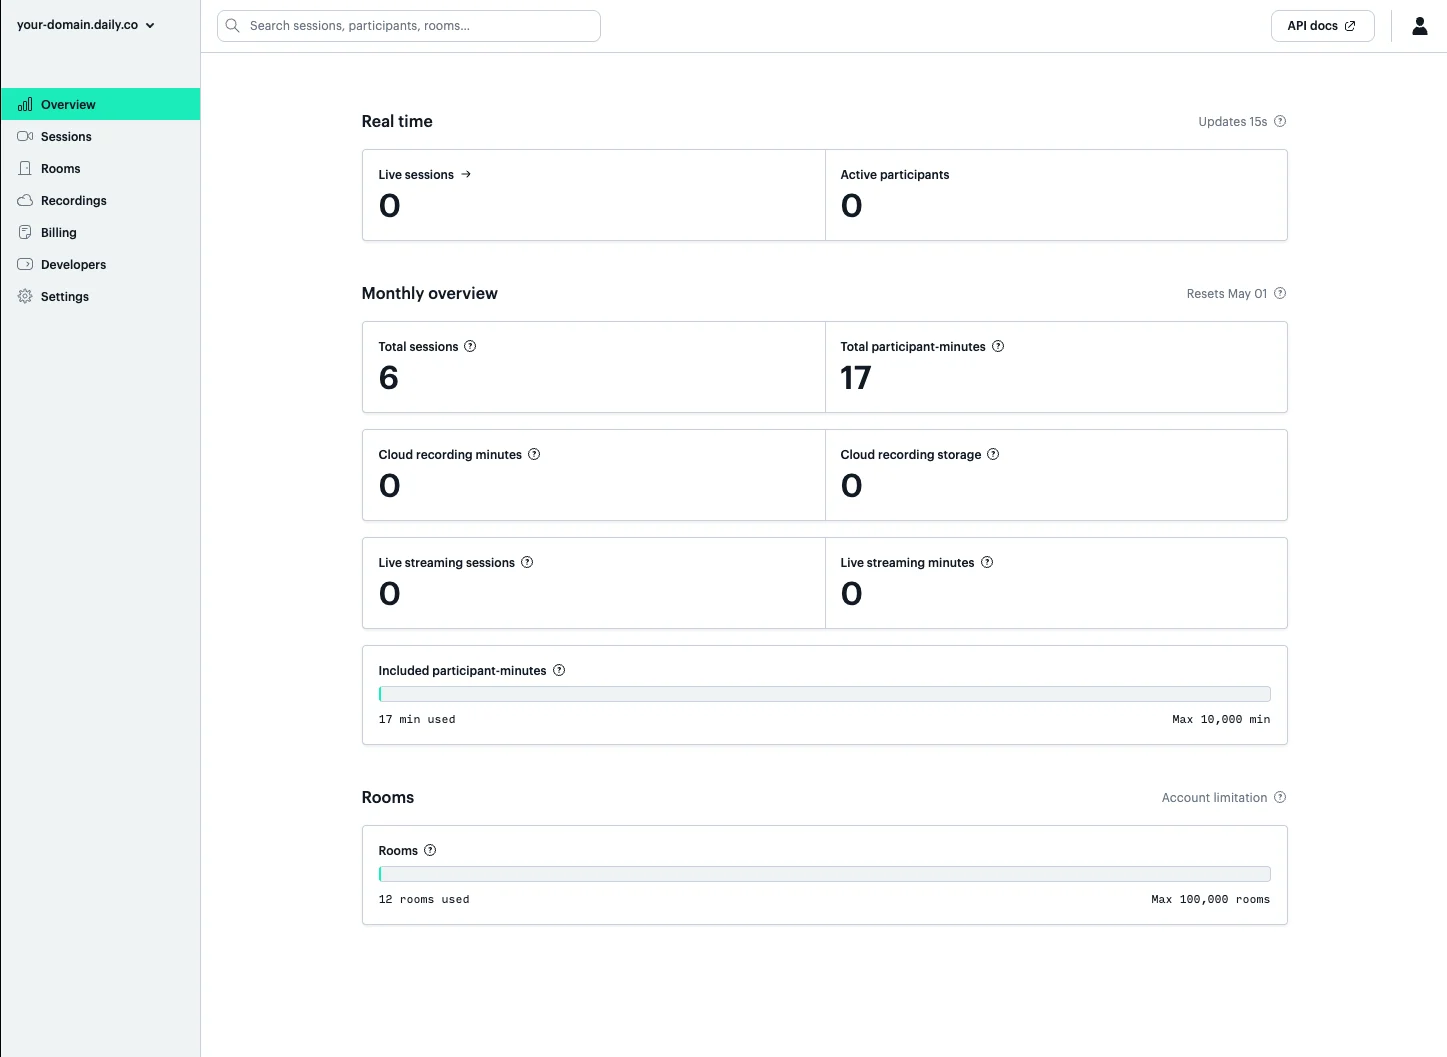
Task: Click the Total participant-minutes value 17
Action: [856, 377]
